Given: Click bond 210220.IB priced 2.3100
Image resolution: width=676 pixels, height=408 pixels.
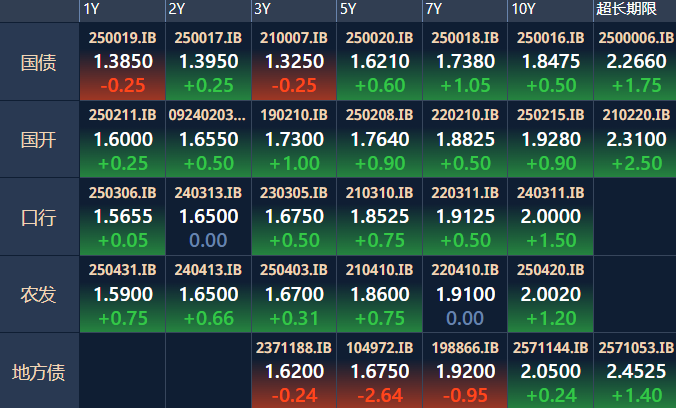Looking at the screenshot, I should pos(634,139).
